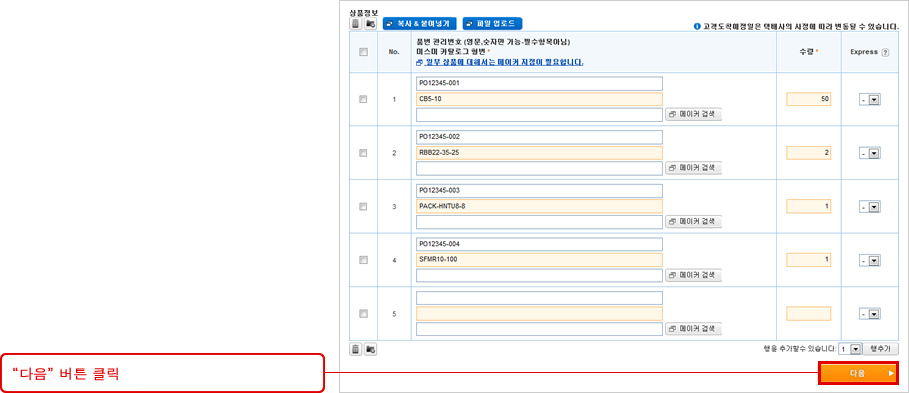Click the folder icon below the product table

[x=370, y=349]
